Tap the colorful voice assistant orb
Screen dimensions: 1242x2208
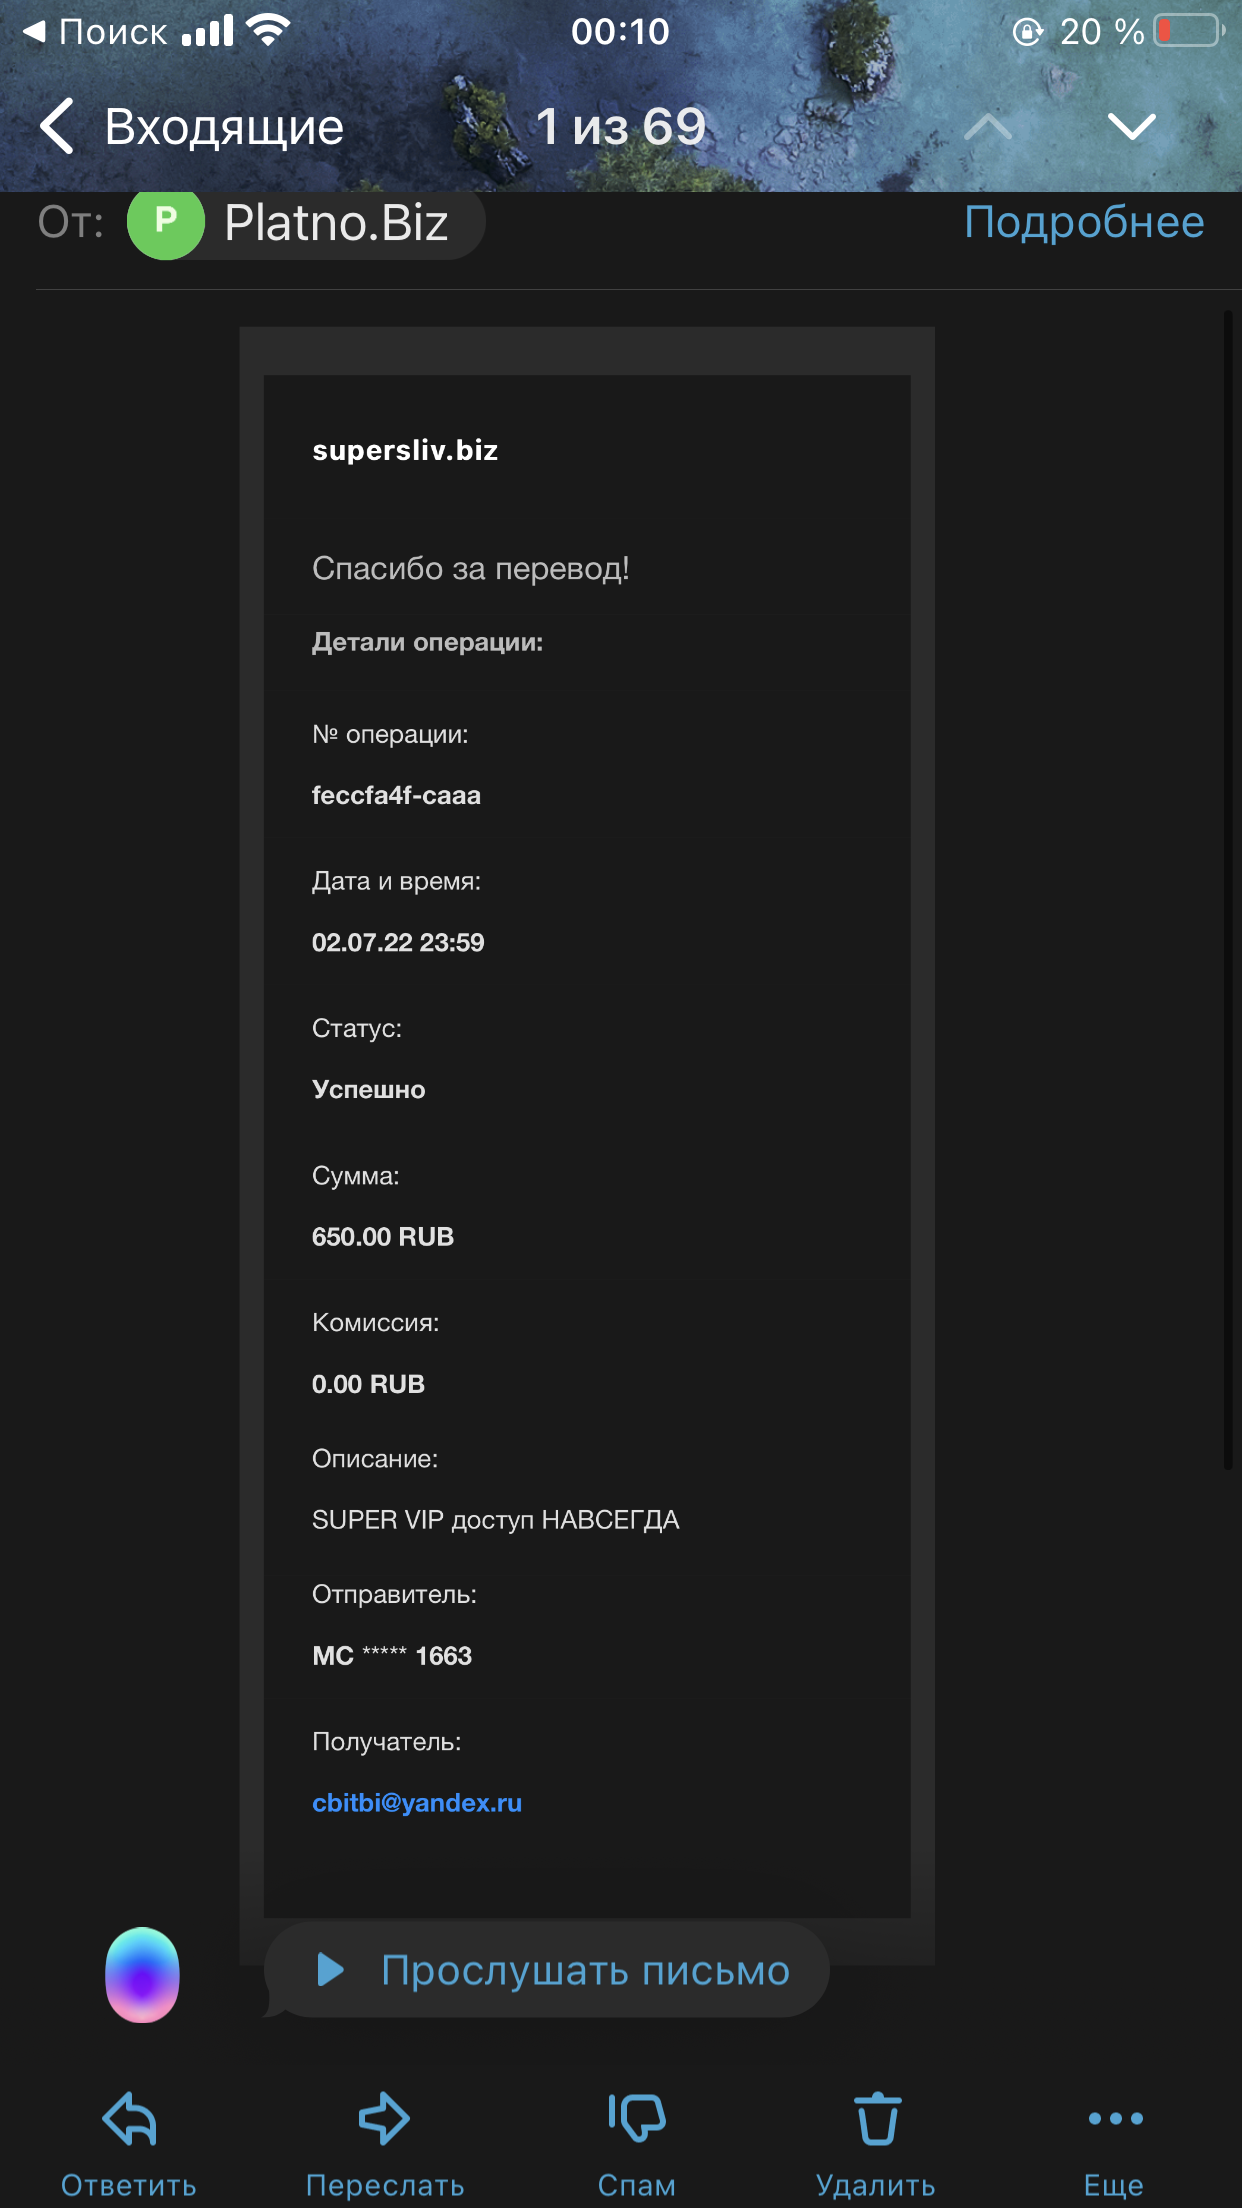[x=142, y=1975]
